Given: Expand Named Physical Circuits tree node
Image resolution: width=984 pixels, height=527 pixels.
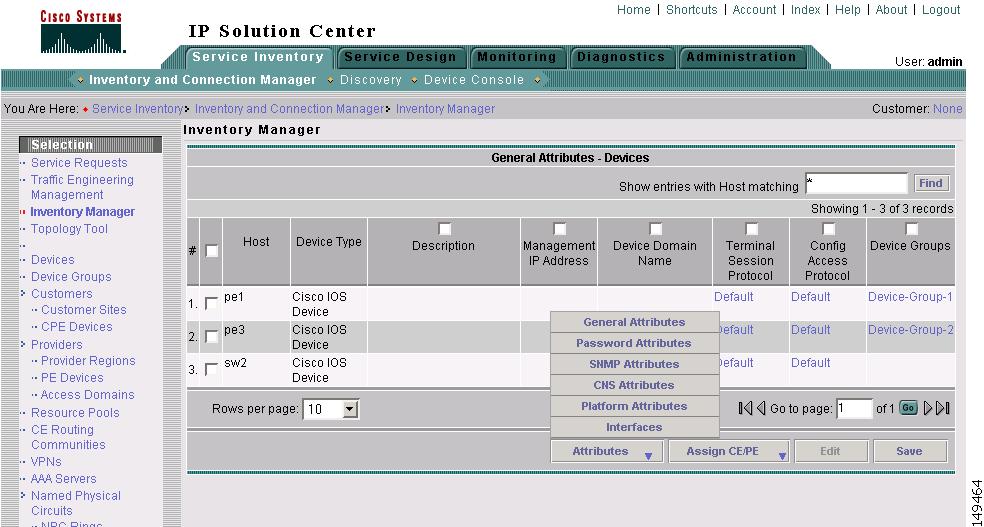Looking at the screenshot, I should click(x=23, y=496).
